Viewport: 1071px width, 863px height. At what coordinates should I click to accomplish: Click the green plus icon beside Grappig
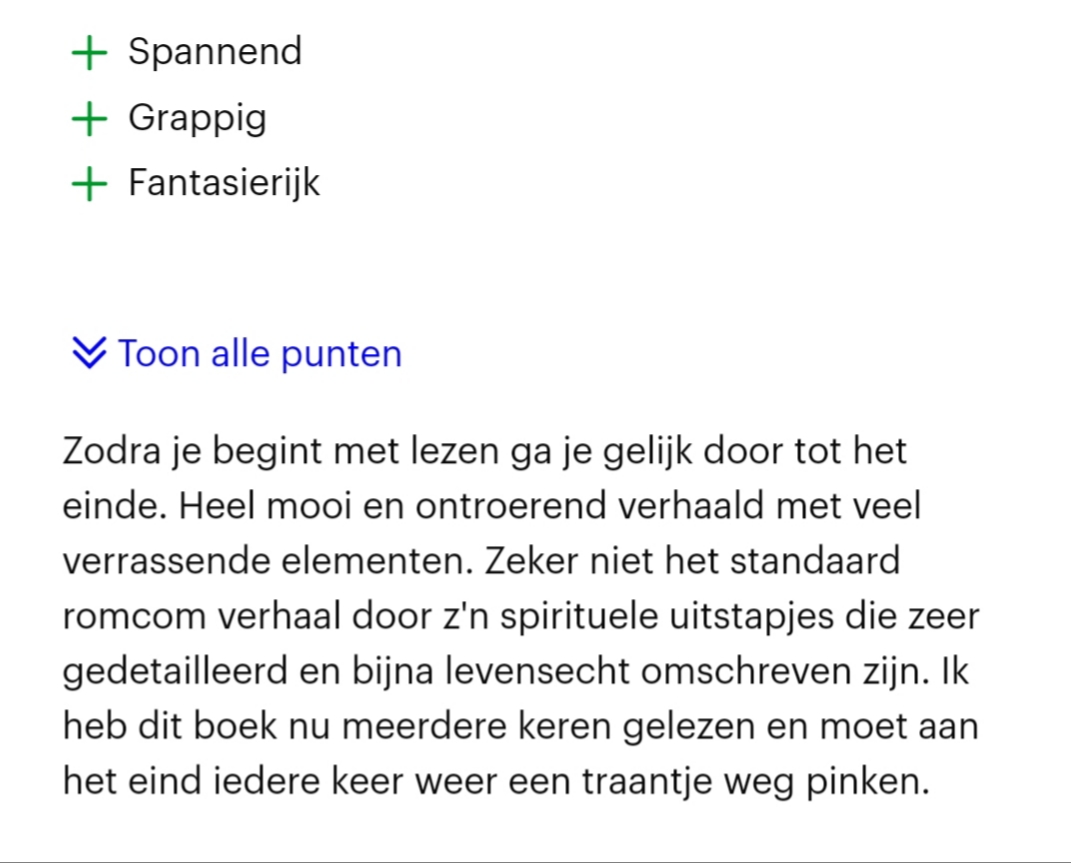point(89,118)
